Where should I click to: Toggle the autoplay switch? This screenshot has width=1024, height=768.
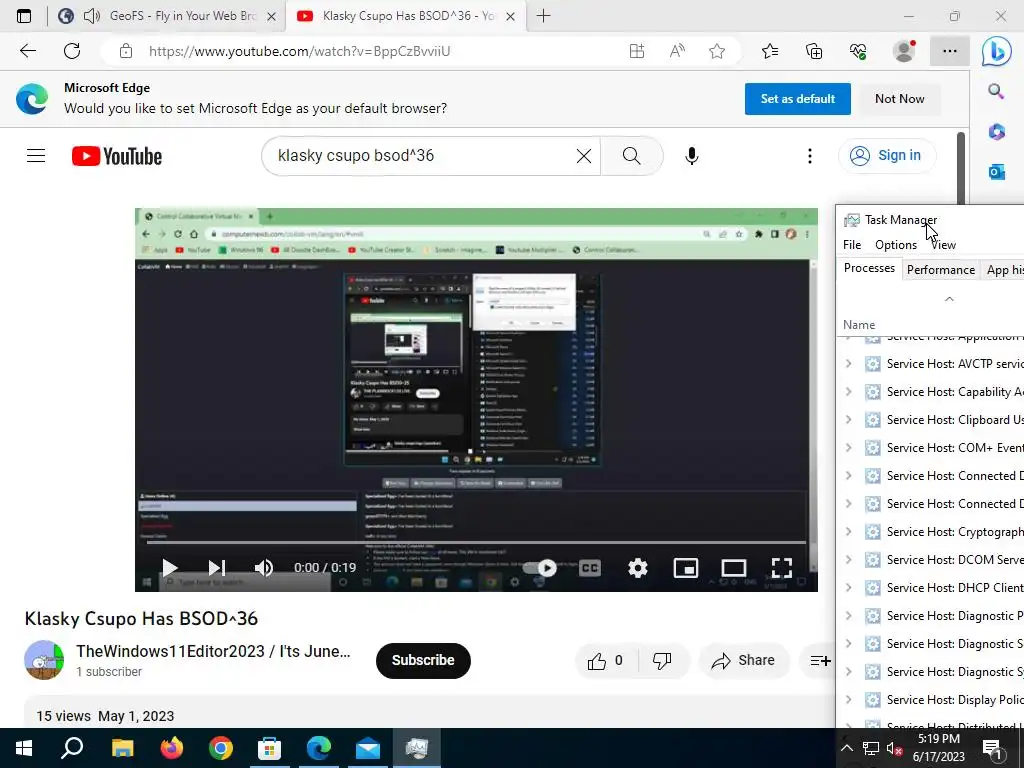[x=540, y=568]
